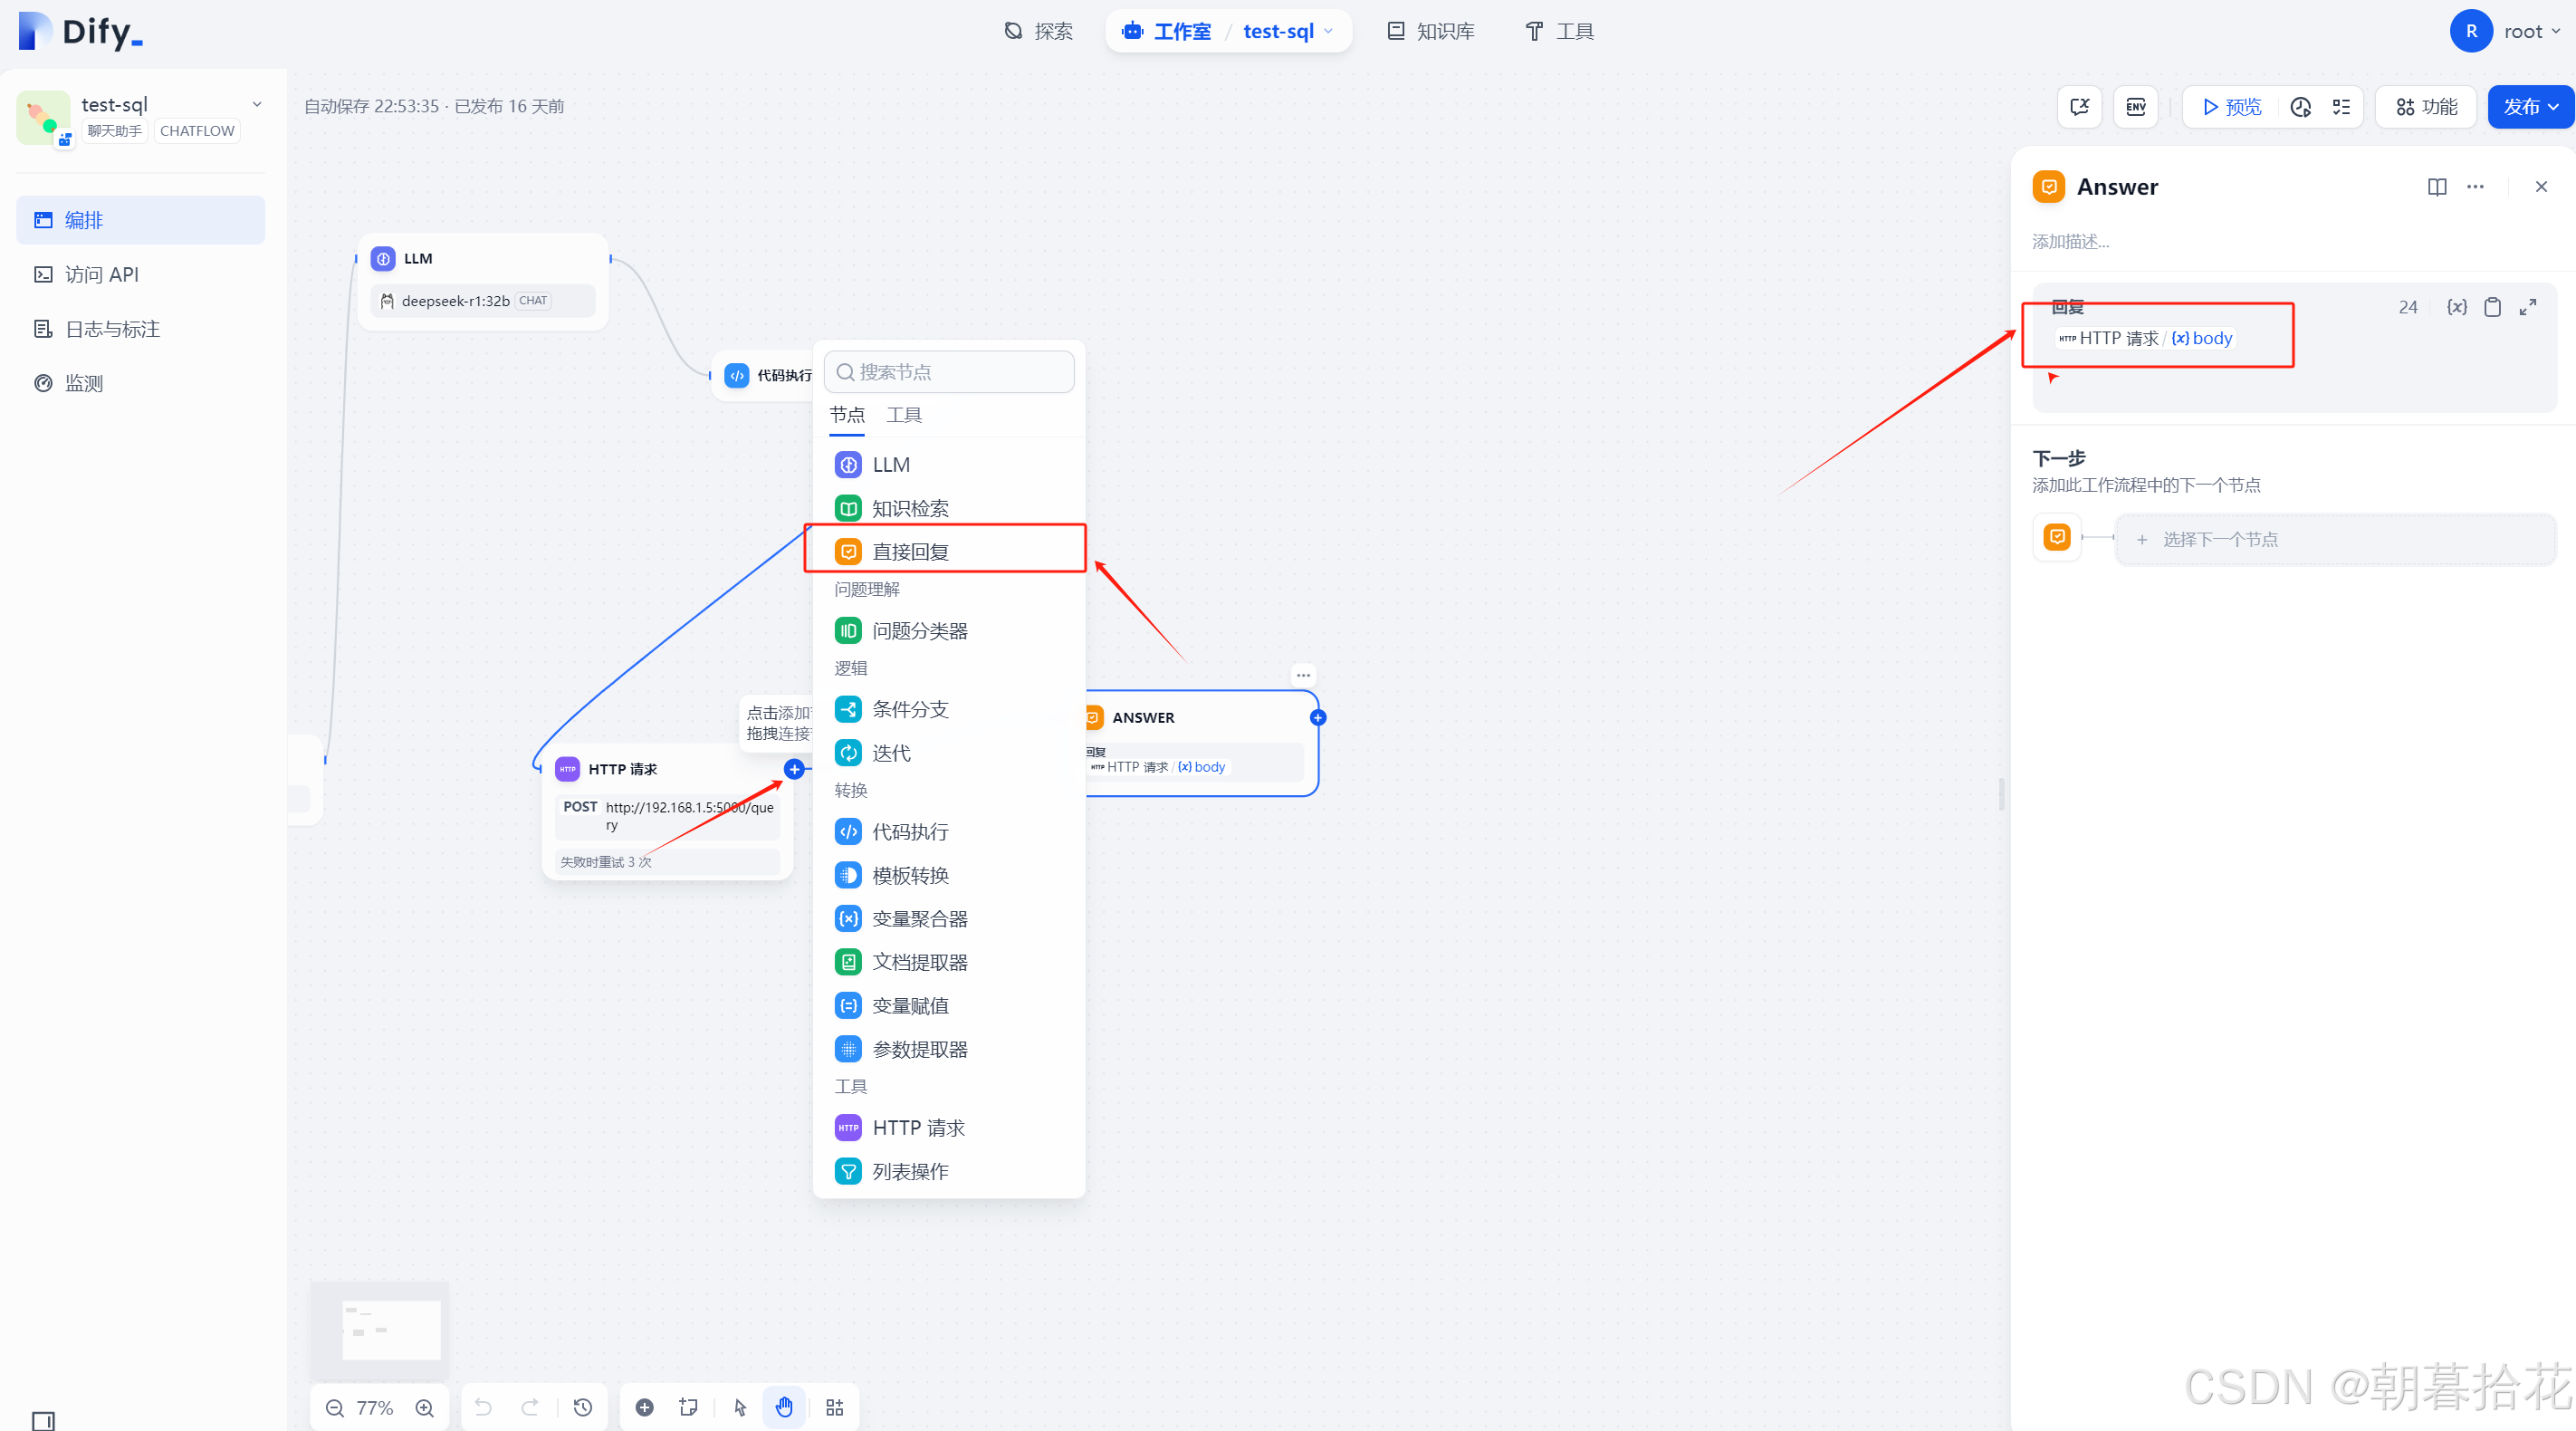This screenshot has width=2576, height=1431.
Task: Click the 搜索节点 search field
Action: [x=950, y=372]
